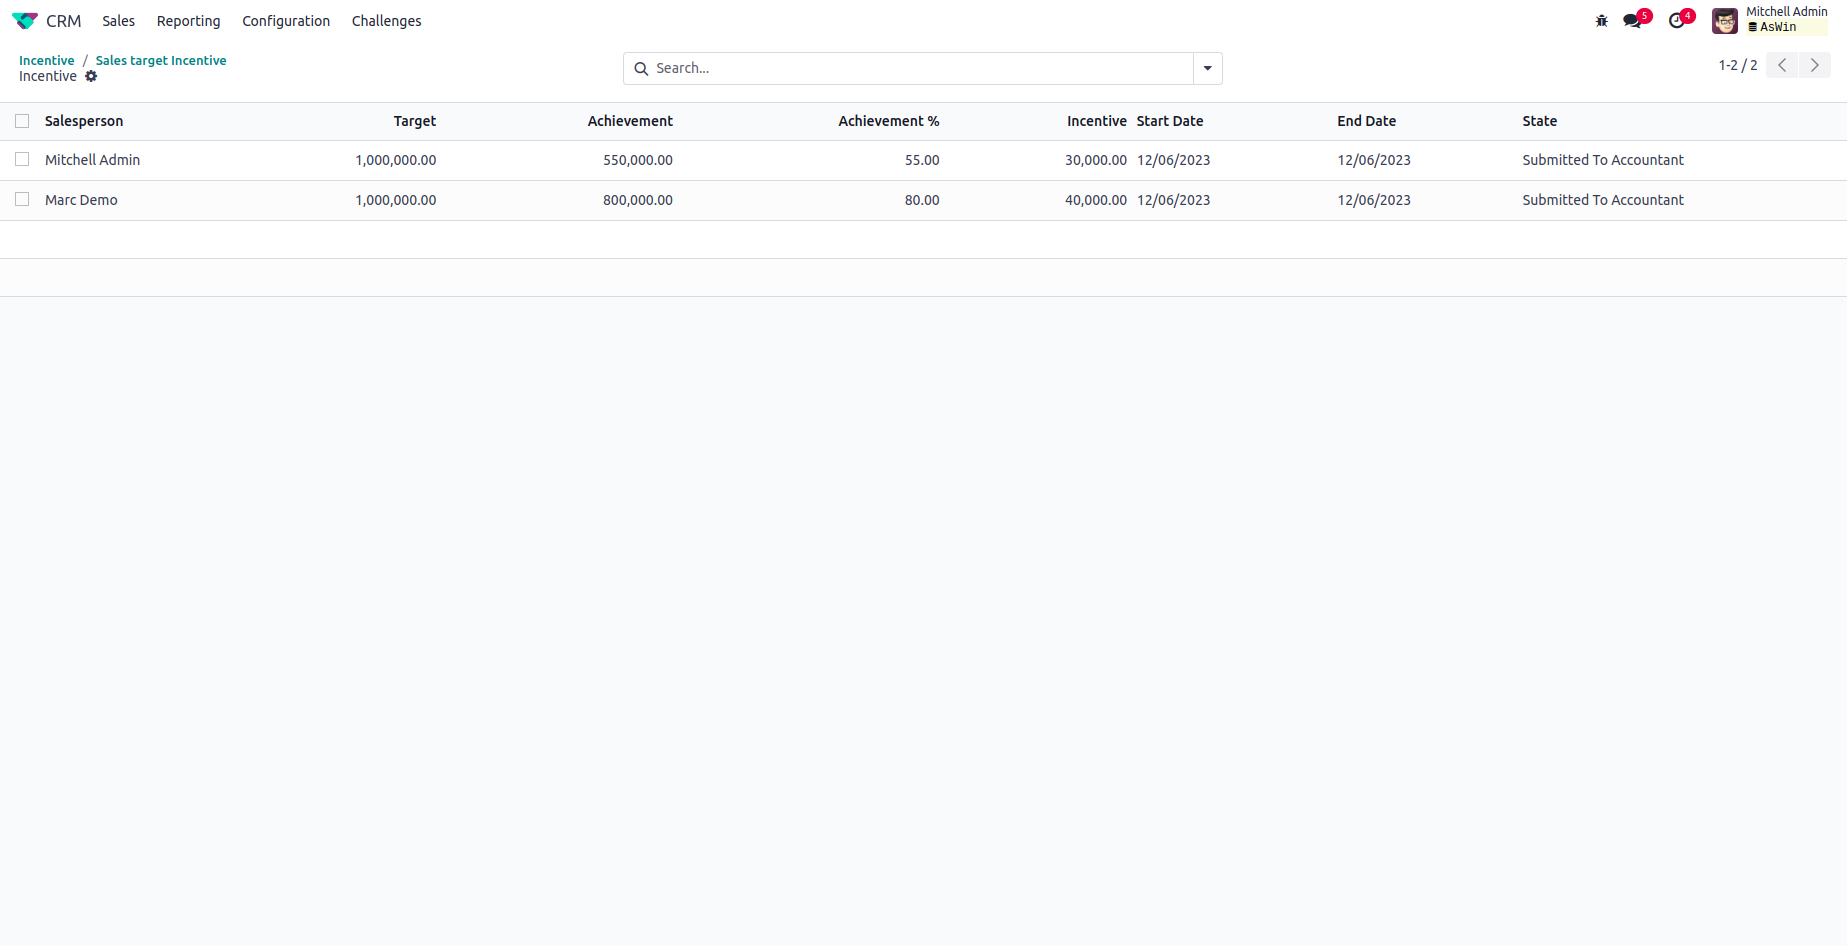
Task: Sort by Achievement % column header
Action: 889,121
